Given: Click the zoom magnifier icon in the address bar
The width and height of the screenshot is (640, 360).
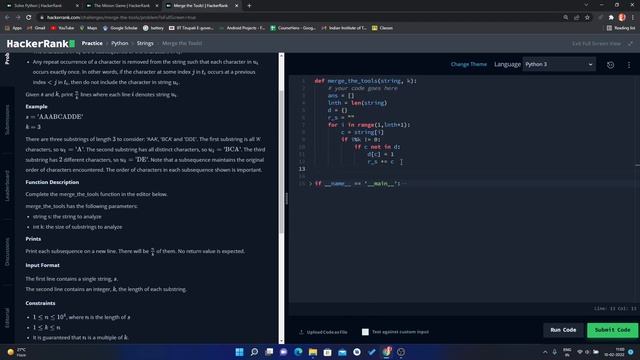Looking at the screenshot, I should pos(566,17).
